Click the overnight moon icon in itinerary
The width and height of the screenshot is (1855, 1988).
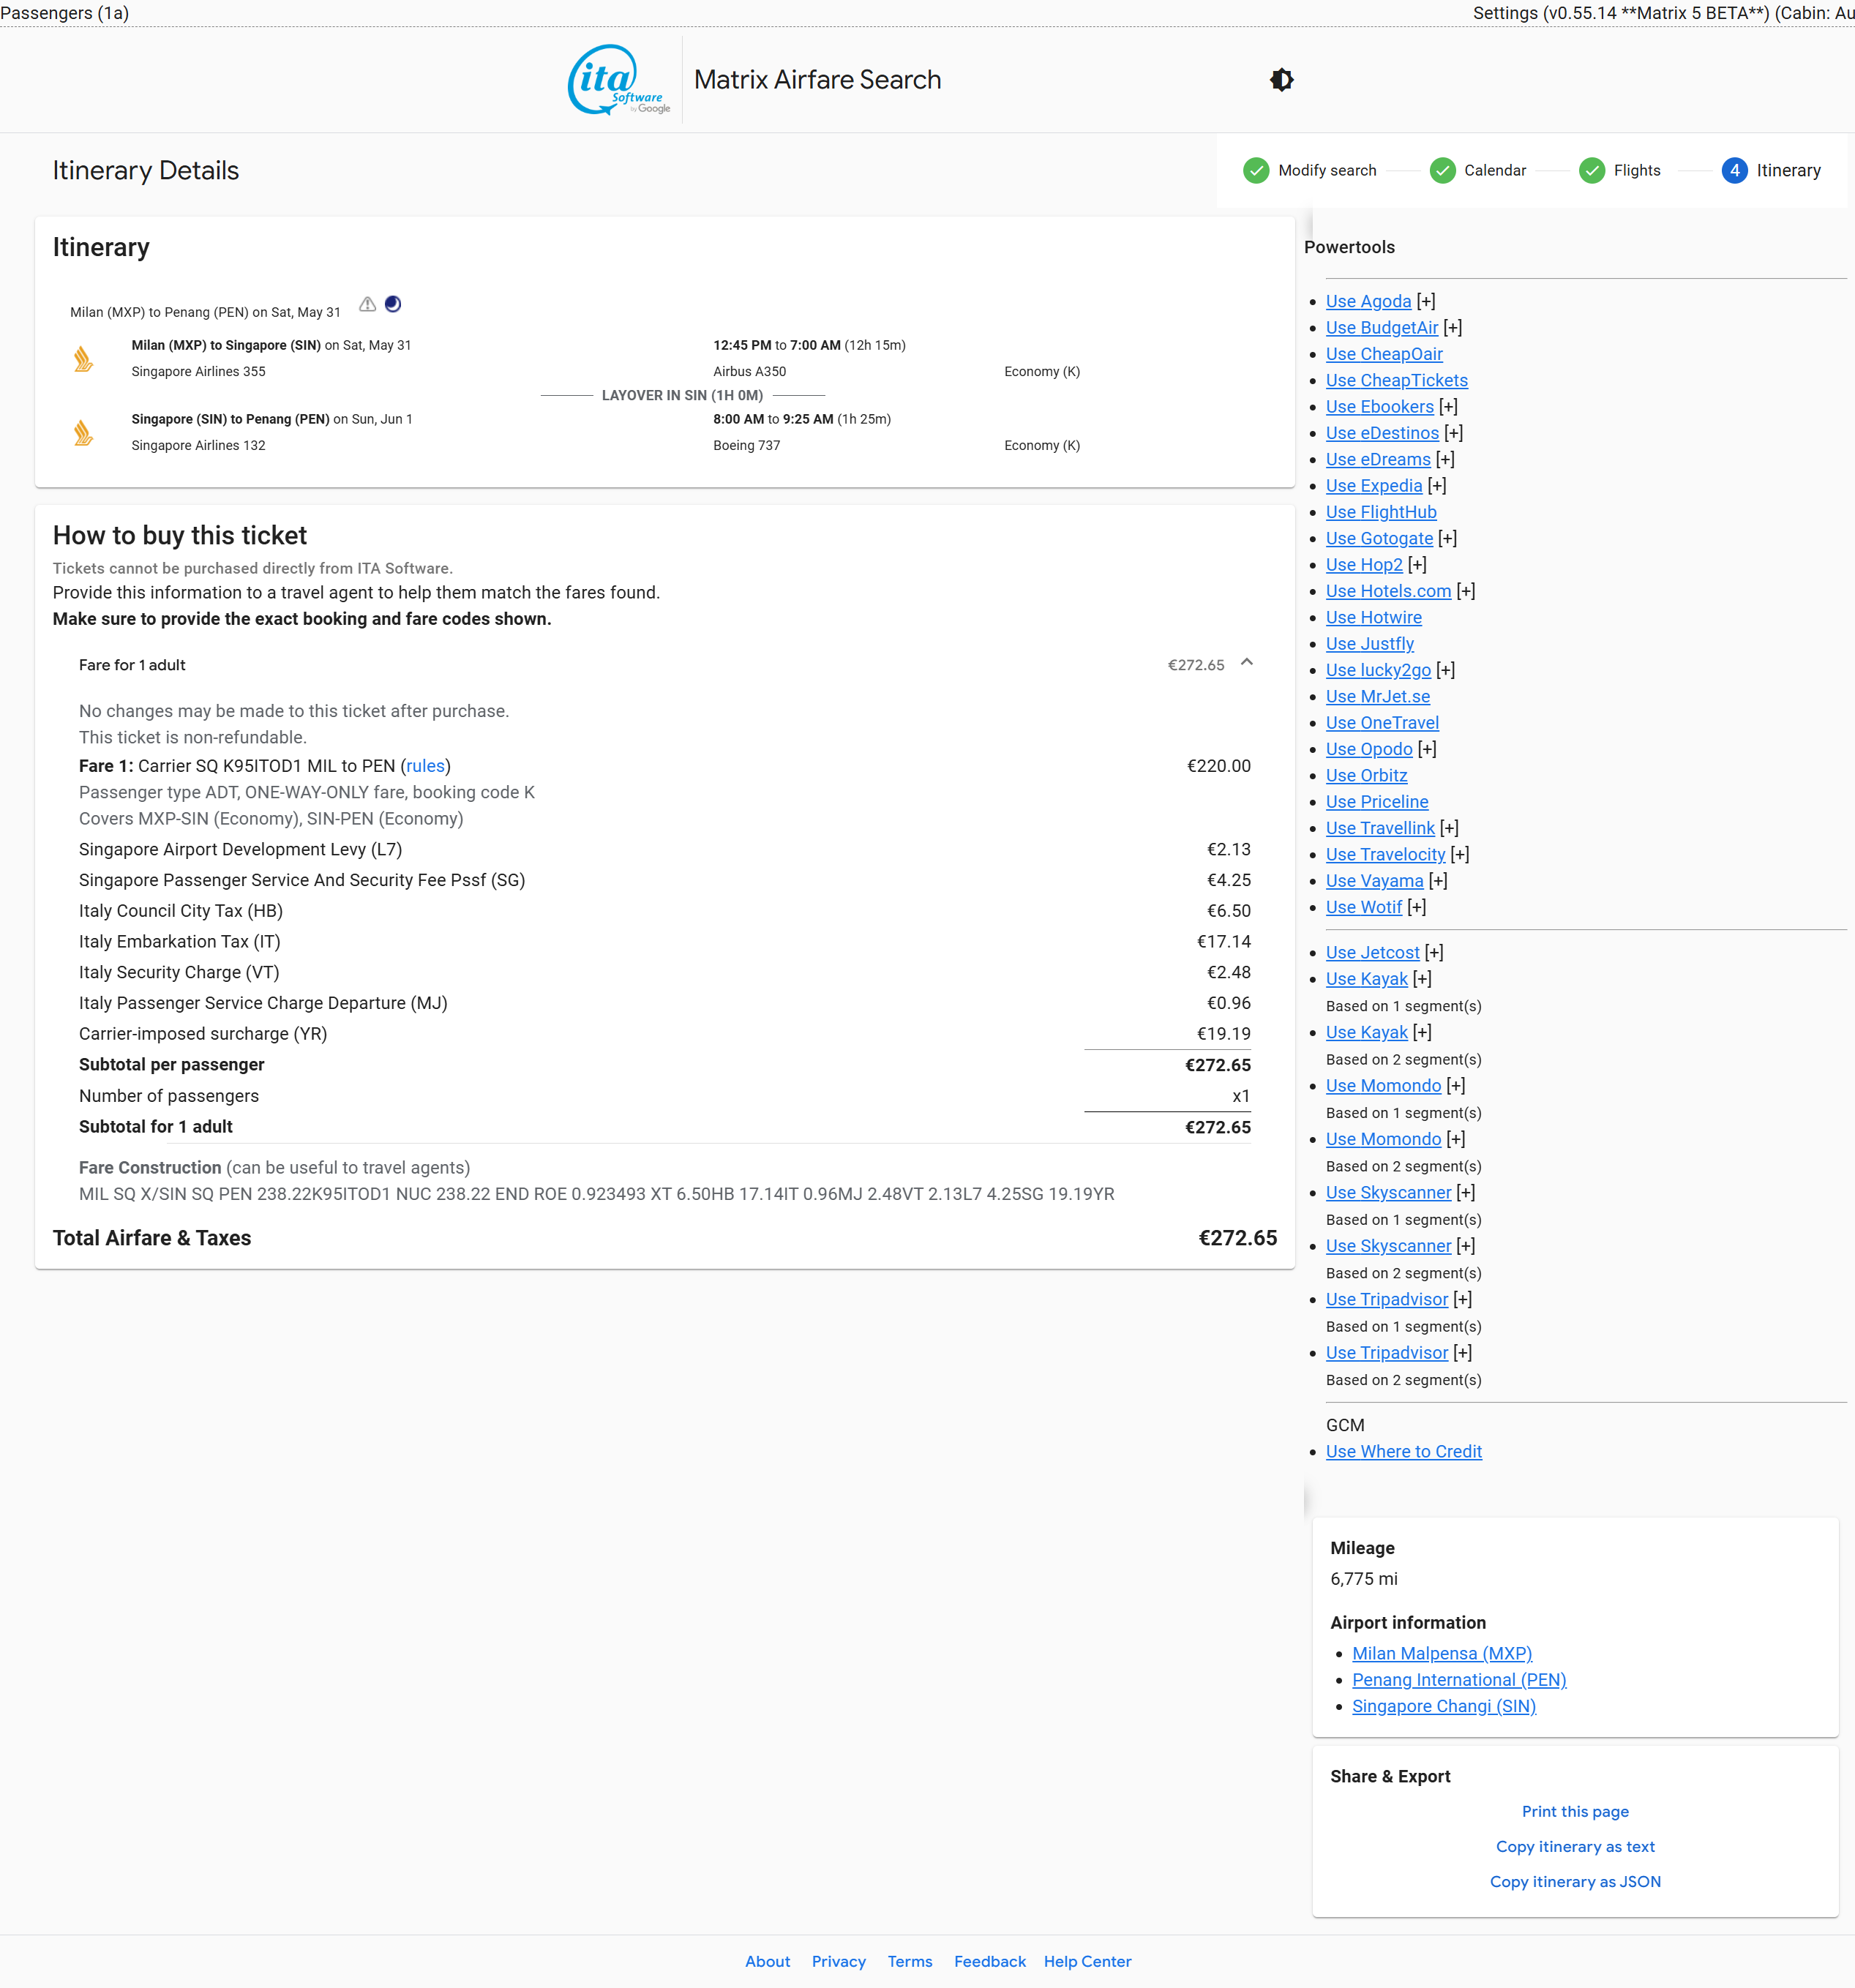click(393, 304)
